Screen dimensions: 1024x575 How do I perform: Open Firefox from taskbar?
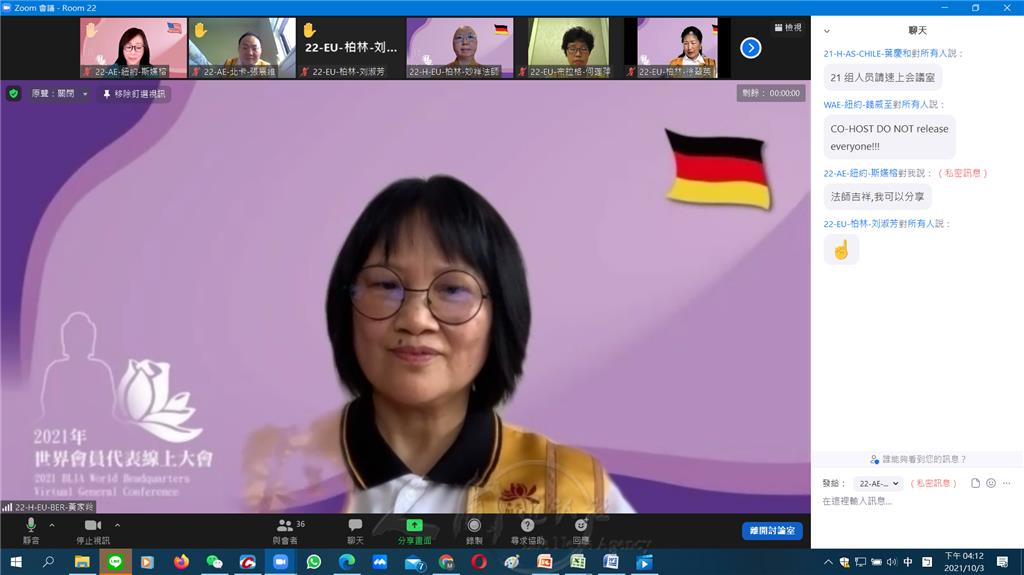click(181, 562)
